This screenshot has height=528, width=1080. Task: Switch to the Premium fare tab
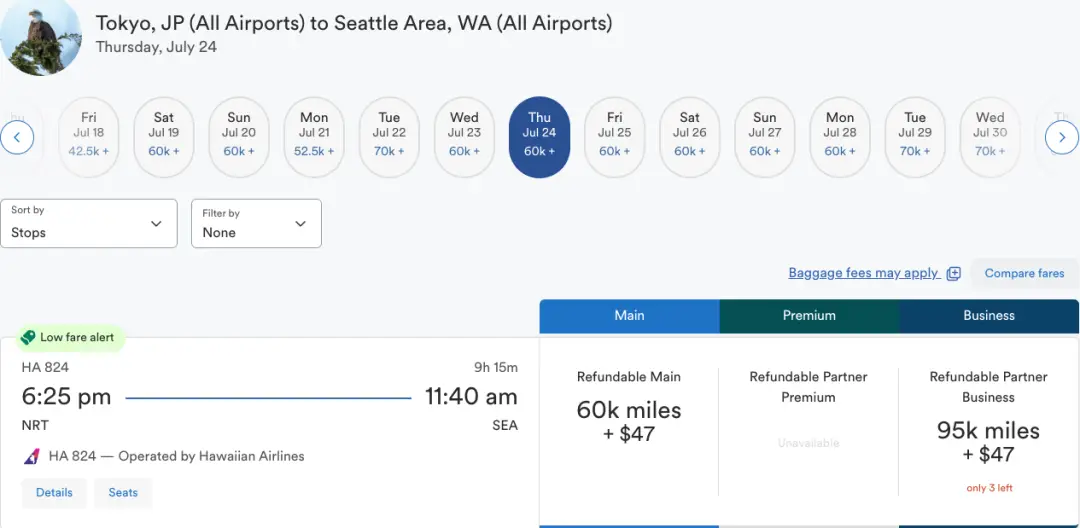(809, 316)
